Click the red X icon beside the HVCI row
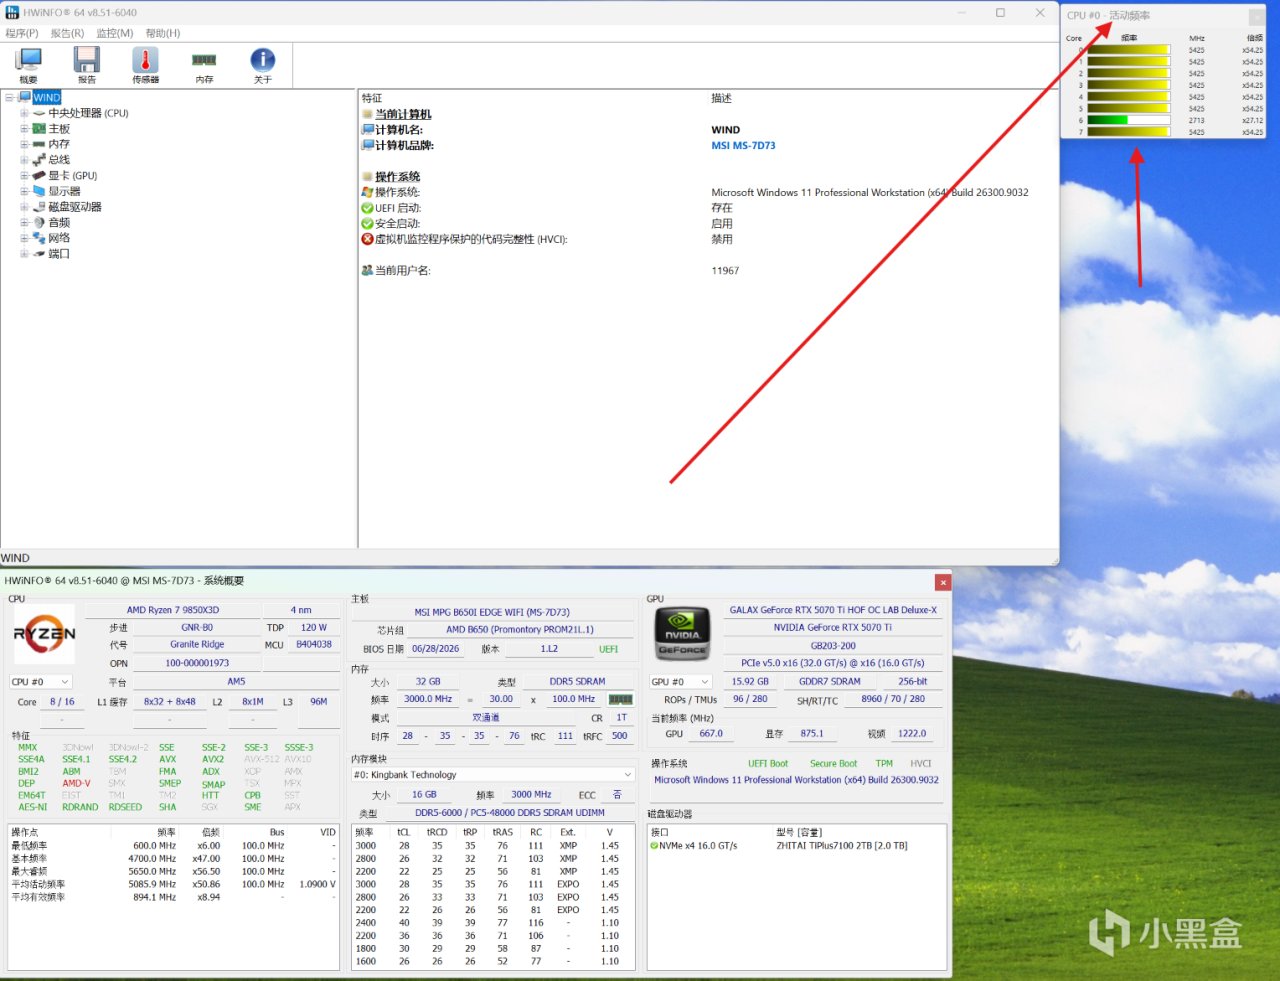The width and height of the screenshot is (1280, 981). (x=367, y=239)
